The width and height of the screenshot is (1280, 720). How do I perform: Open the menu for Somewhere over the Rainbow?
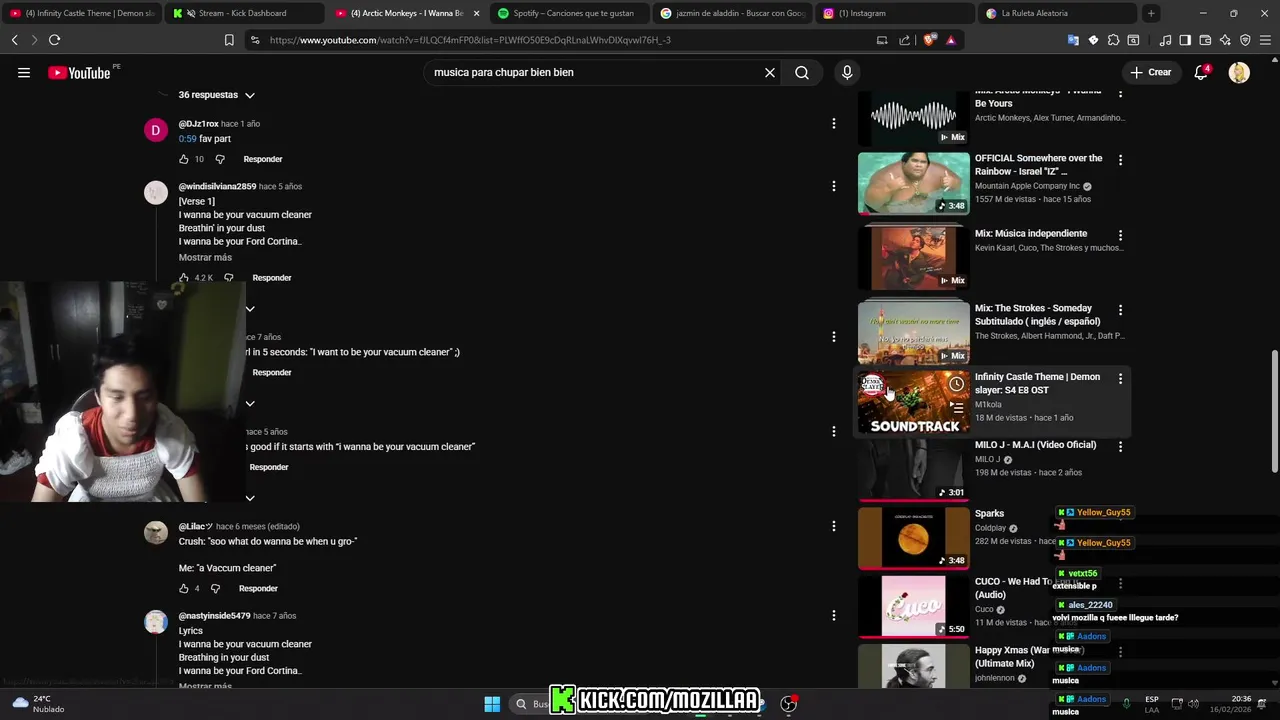(1120, 160)
